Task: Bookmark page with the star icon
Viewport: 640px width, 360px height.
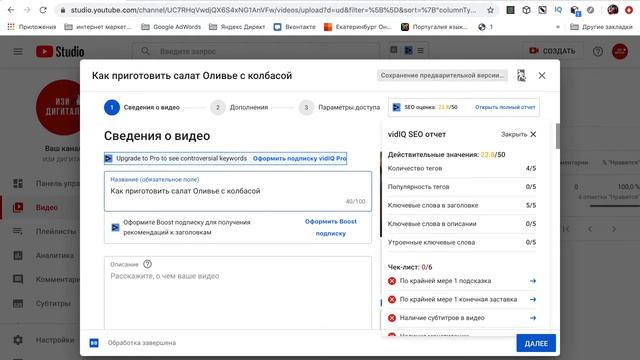Action: coord(490,10)
